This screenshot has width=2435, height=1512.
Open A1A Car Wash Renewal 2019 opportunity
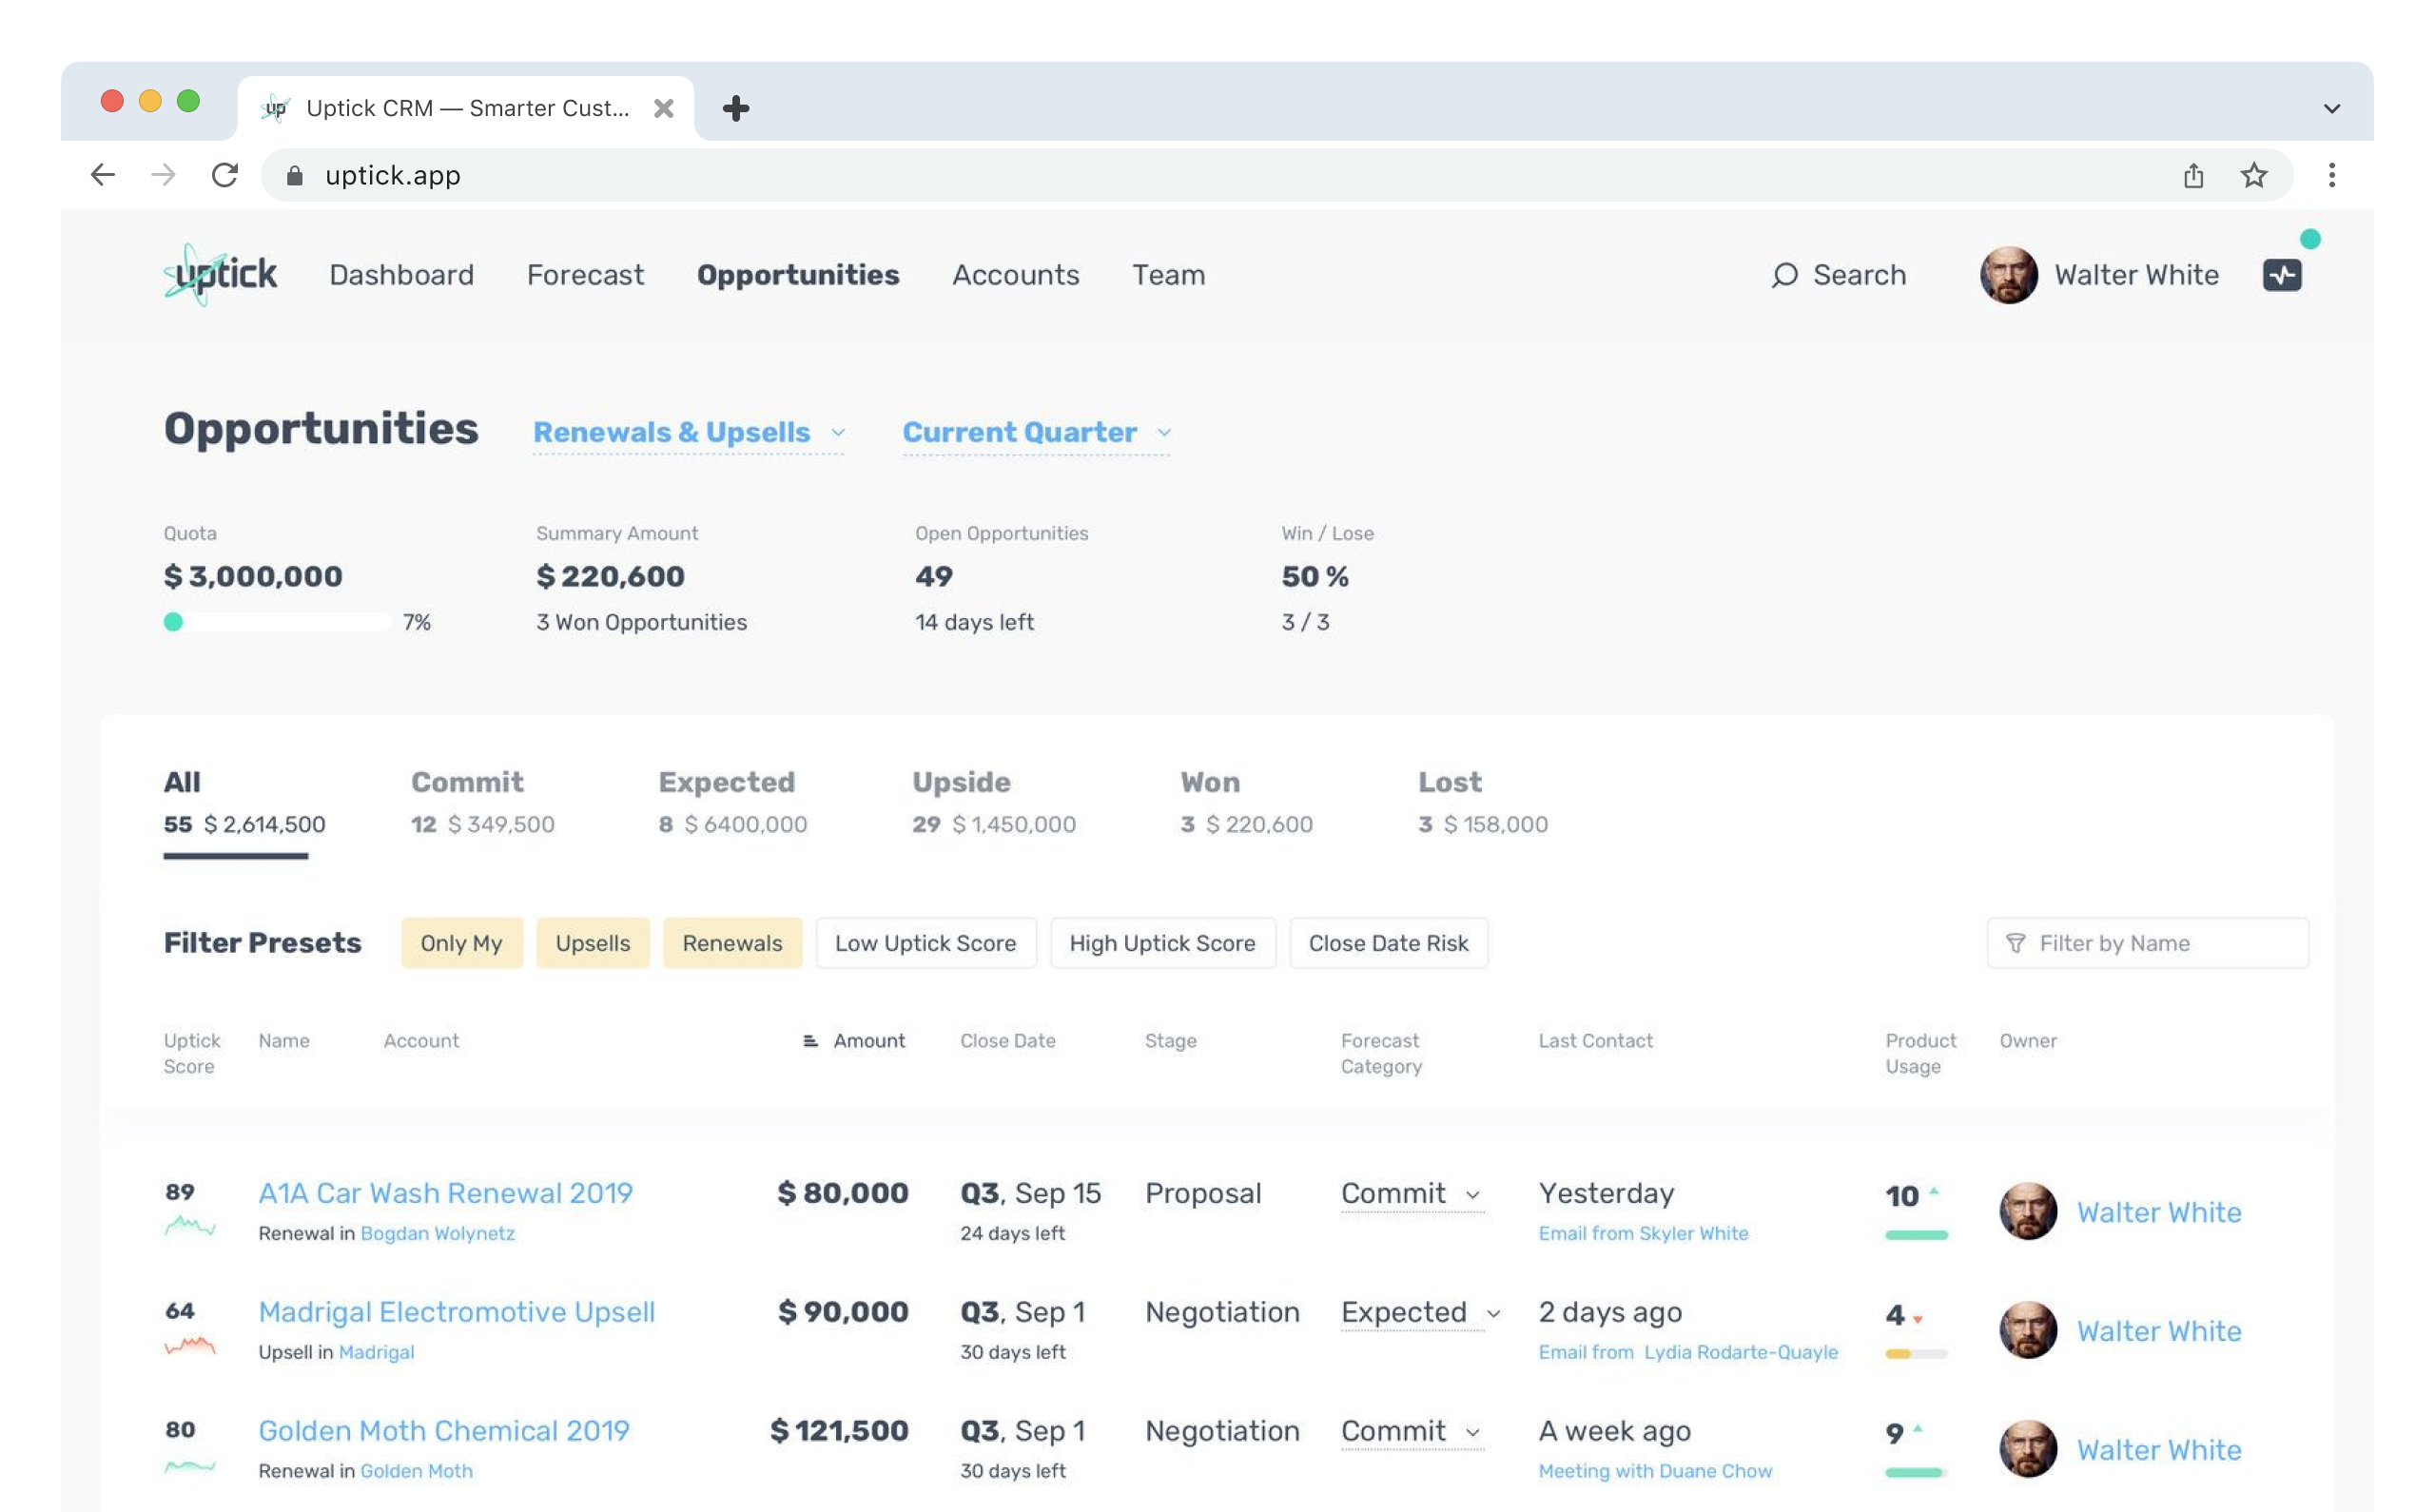[x=445, y=1193]
